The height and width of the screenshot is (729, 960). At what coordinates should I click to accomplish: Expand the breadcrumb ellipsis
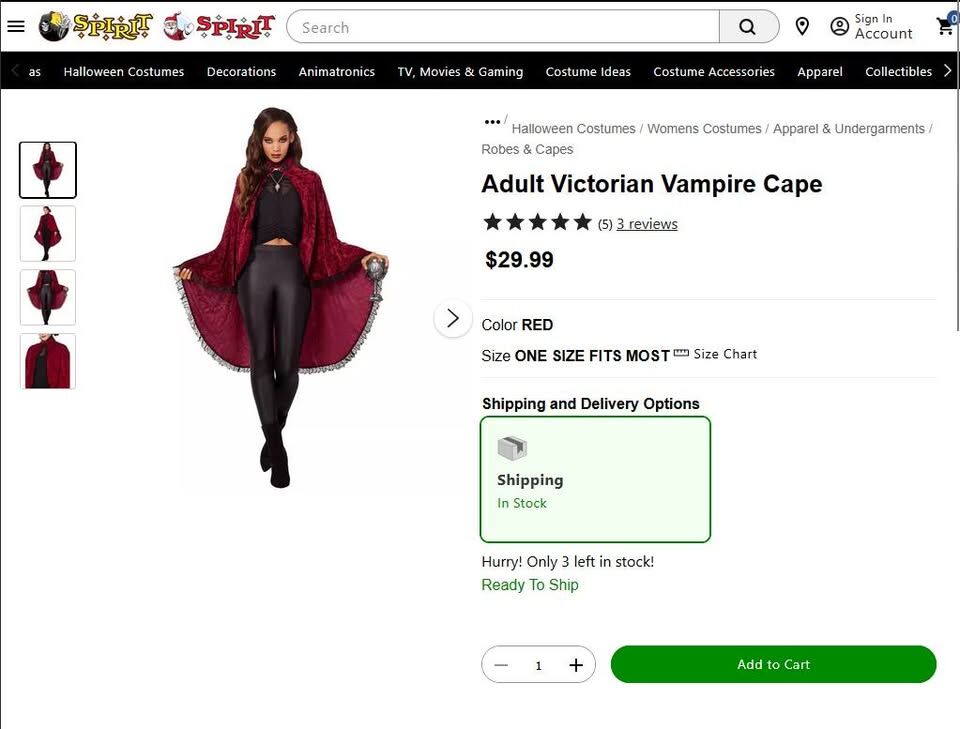pos(492,122)
